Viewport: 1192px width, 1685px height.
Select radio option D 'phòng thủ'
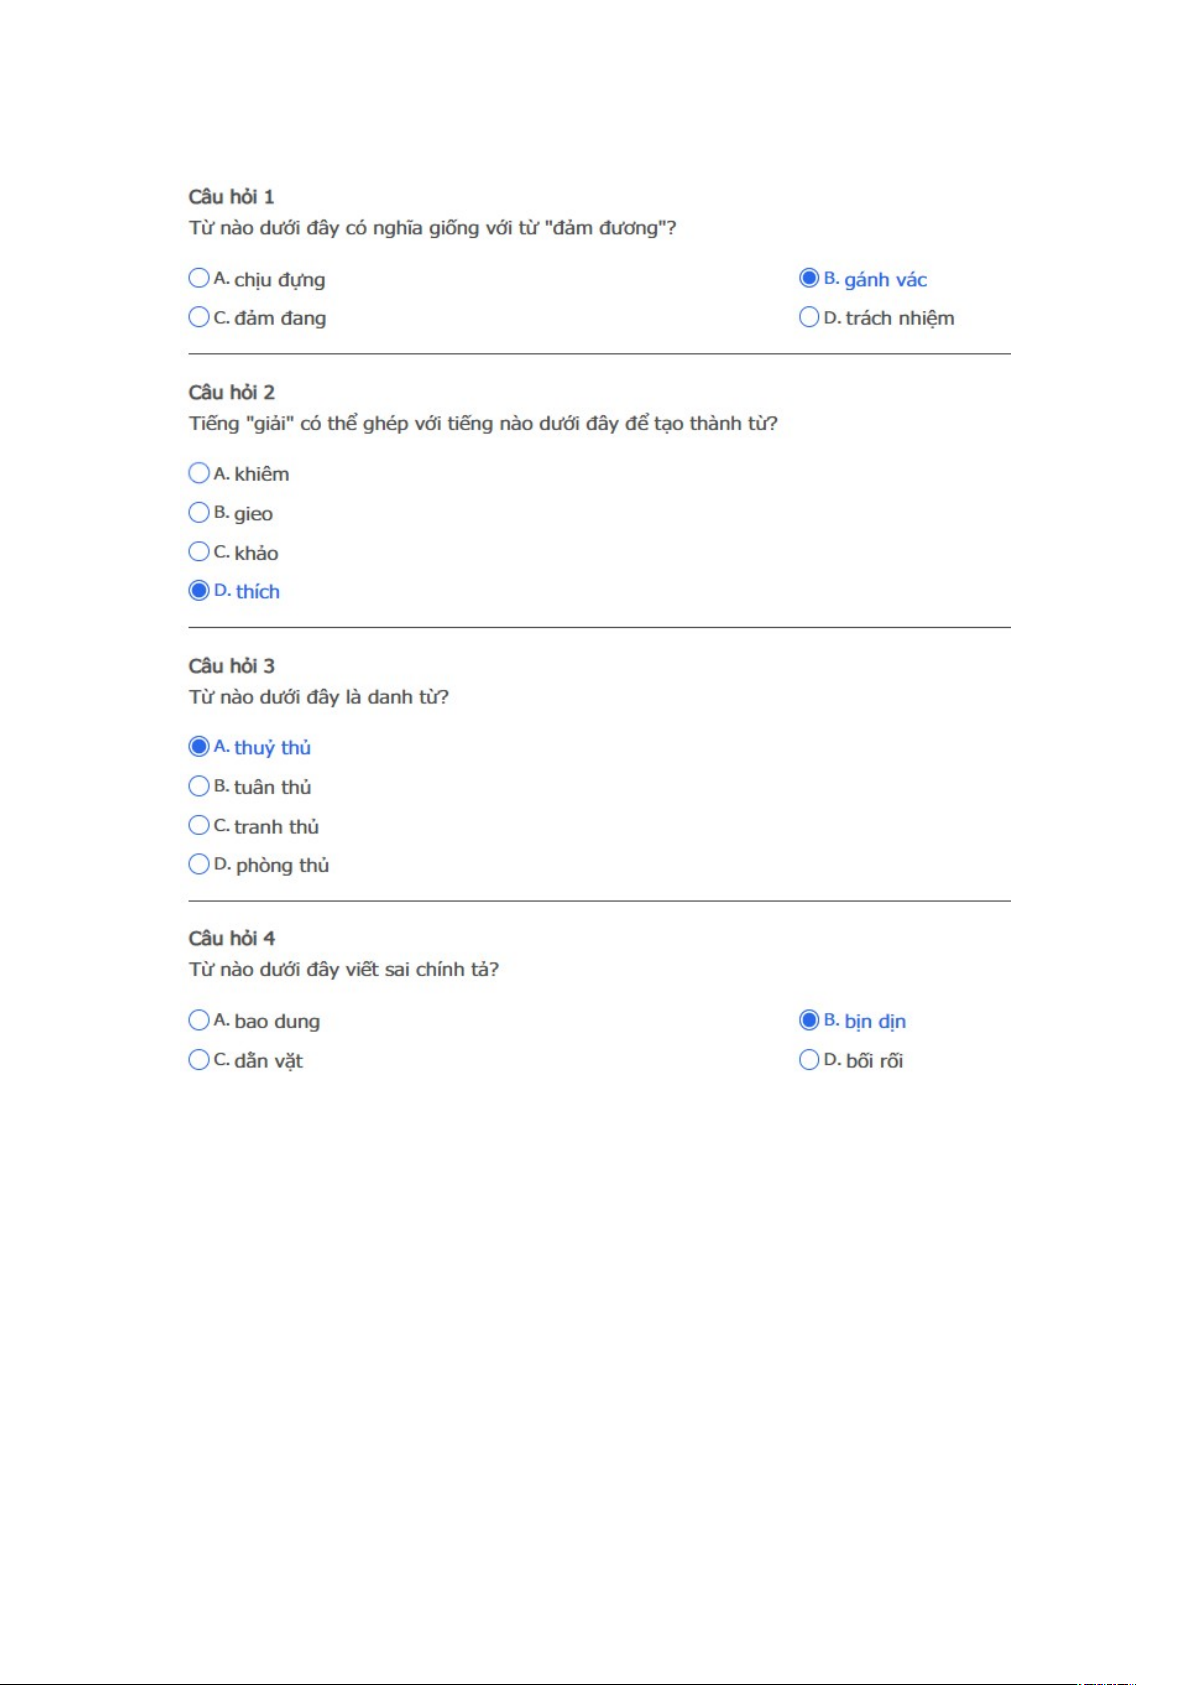(x=199, y=864)
